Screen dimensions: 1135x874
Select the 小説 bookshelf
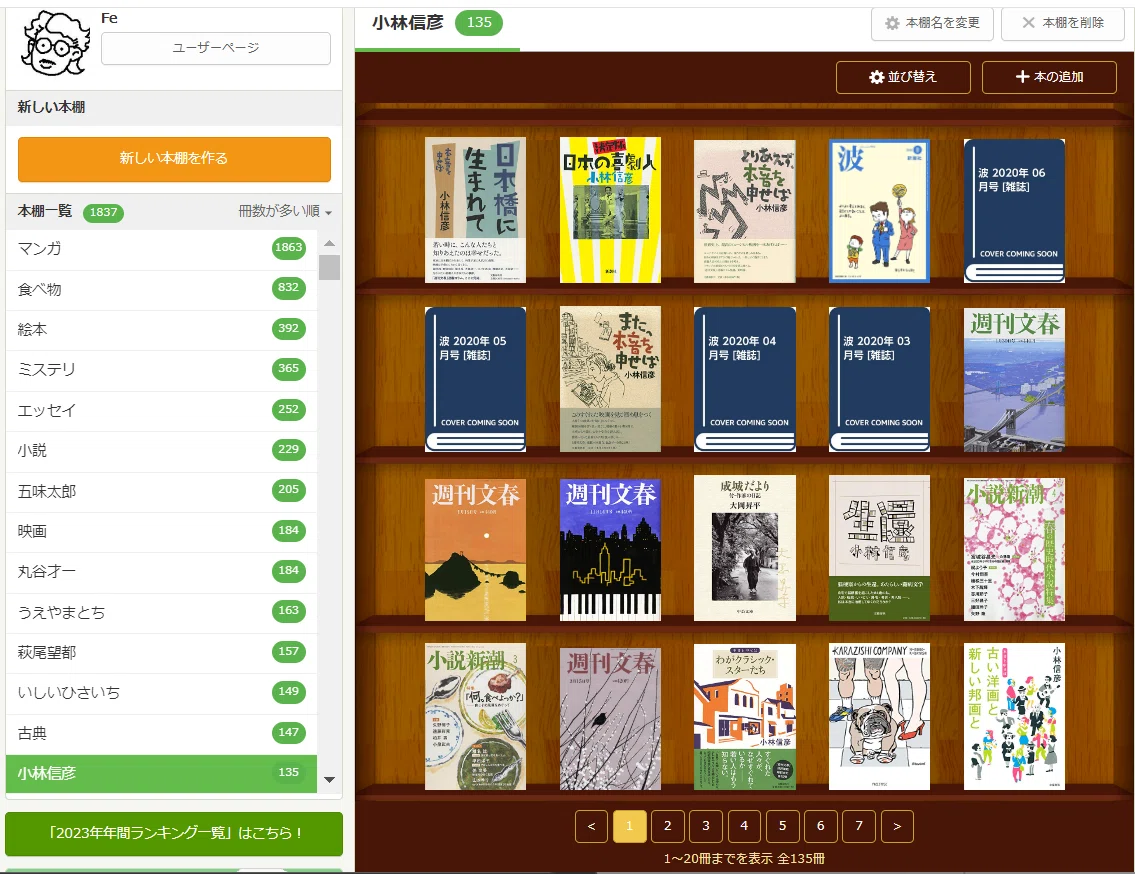161,451
